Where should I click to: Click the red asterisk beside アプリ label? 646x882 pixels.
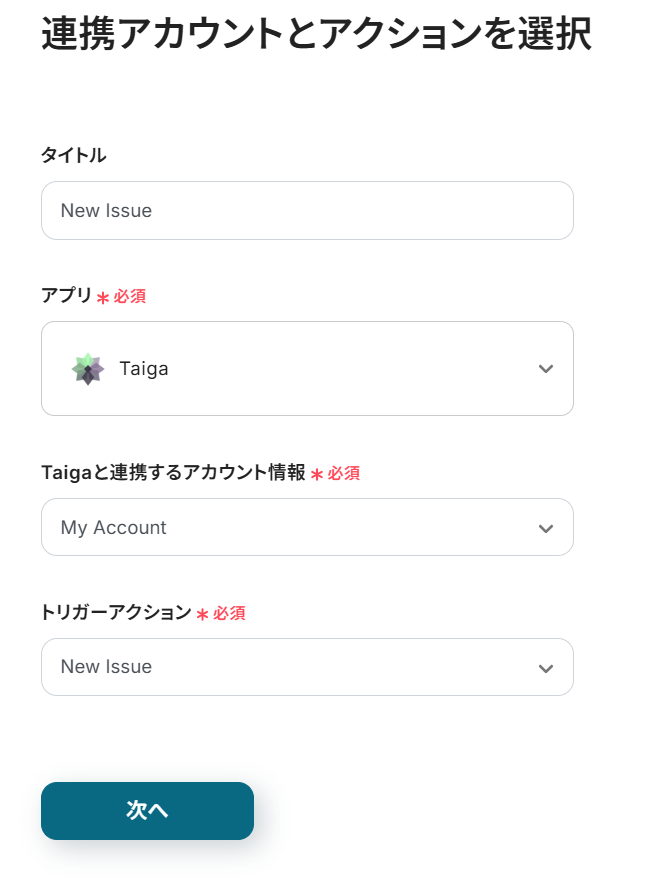102,298
